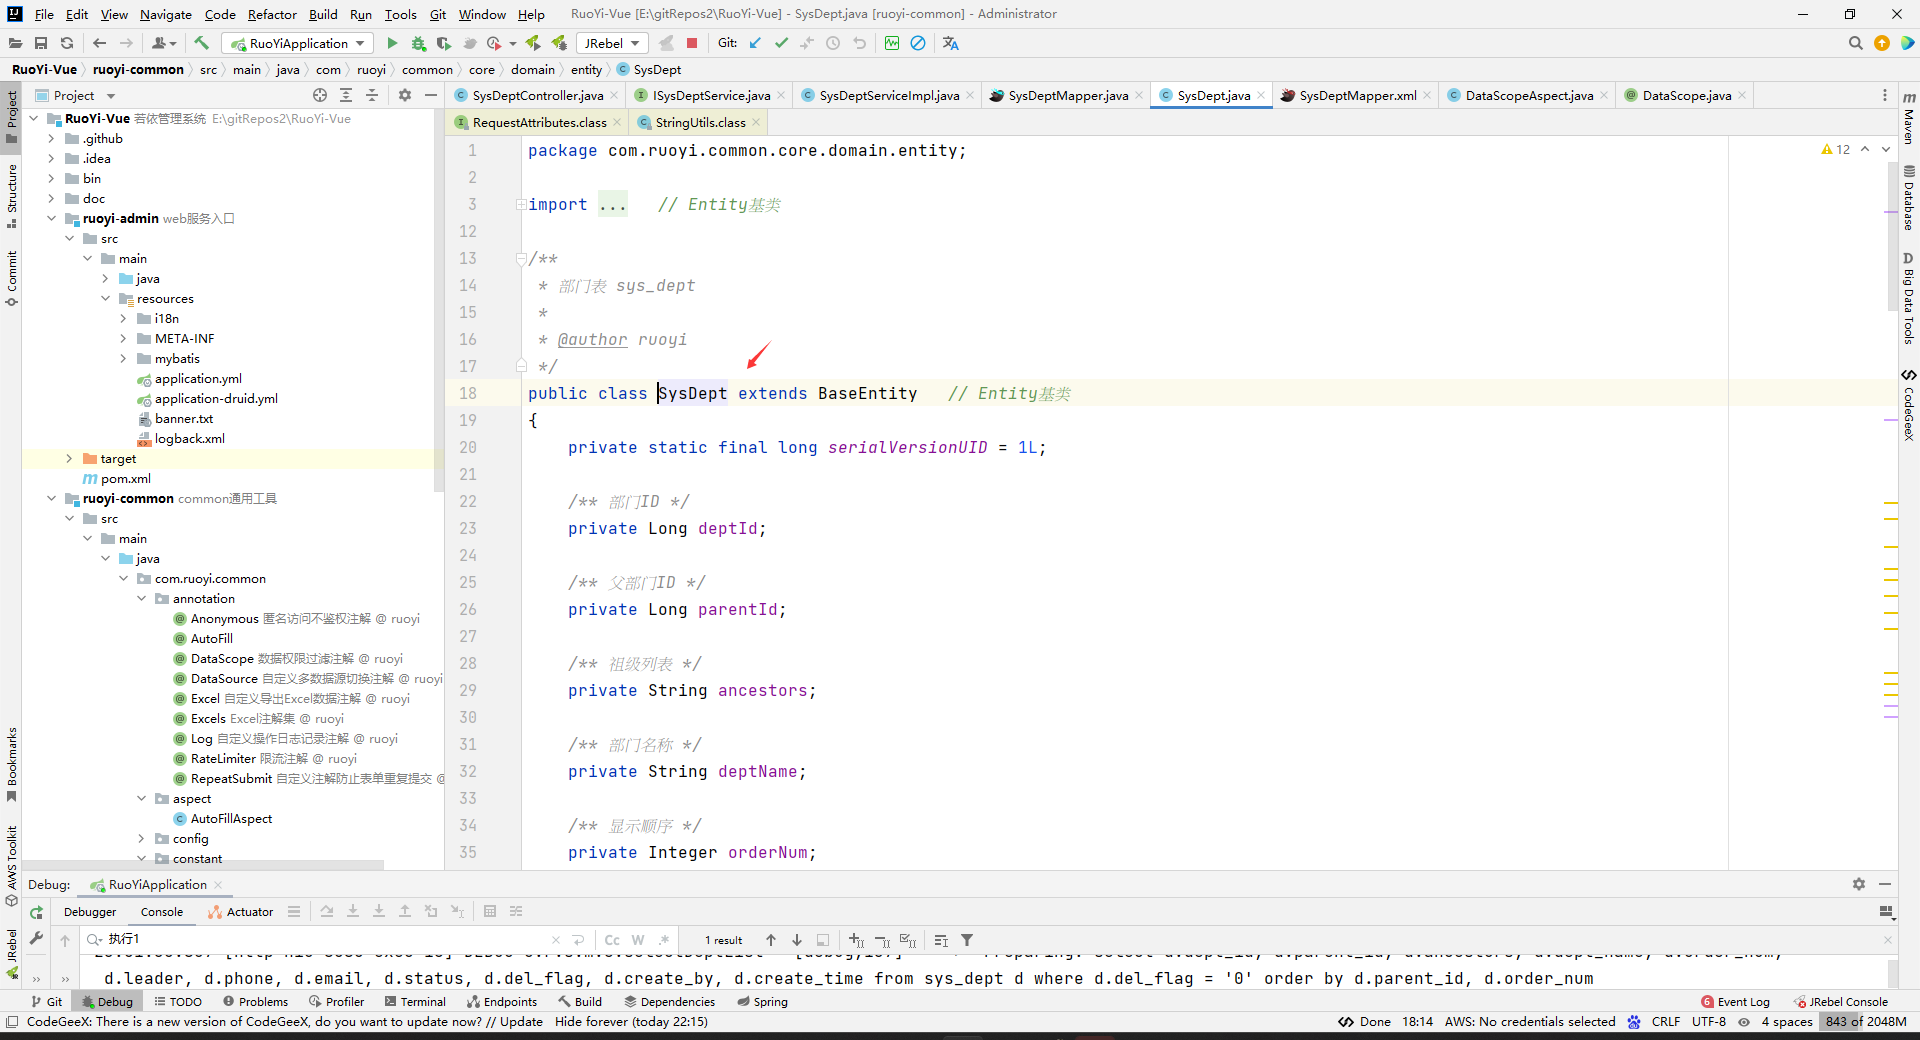
Task: Toggle Regex option in the console search
Action: (x=664, y=940)
